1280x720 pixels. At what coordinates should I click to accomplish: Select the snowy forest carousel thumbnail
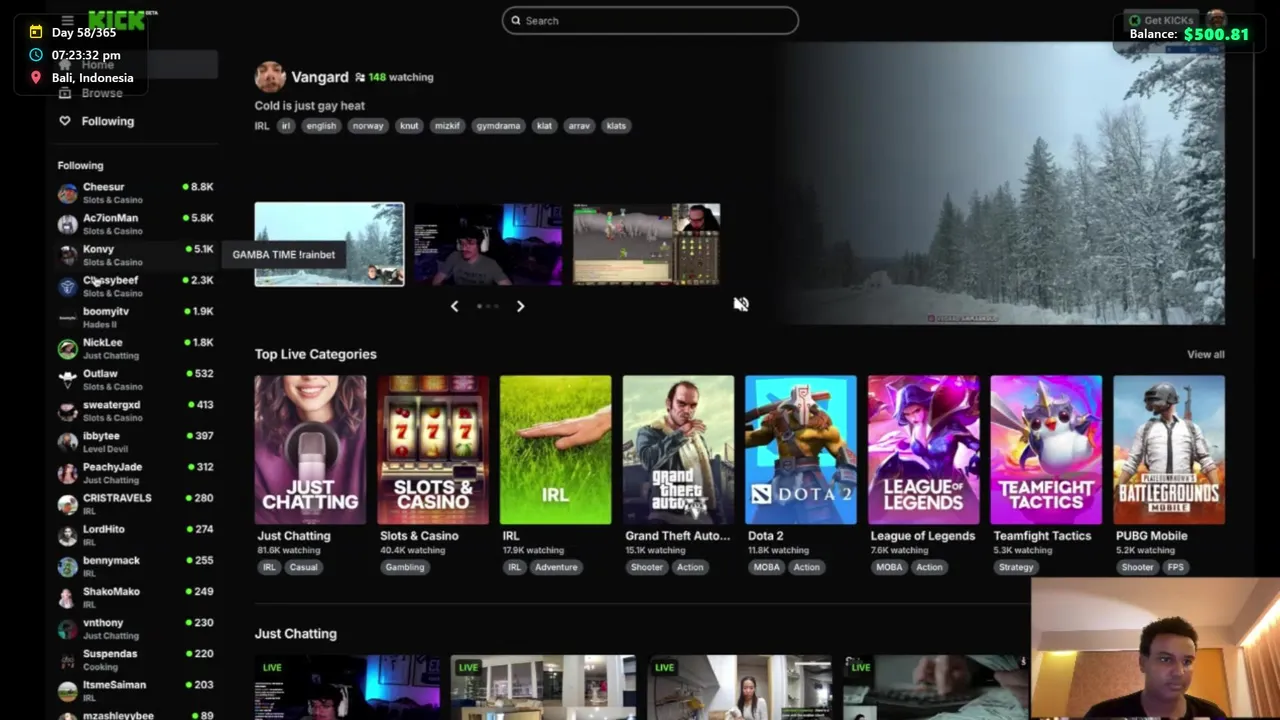tap(329, 245)
